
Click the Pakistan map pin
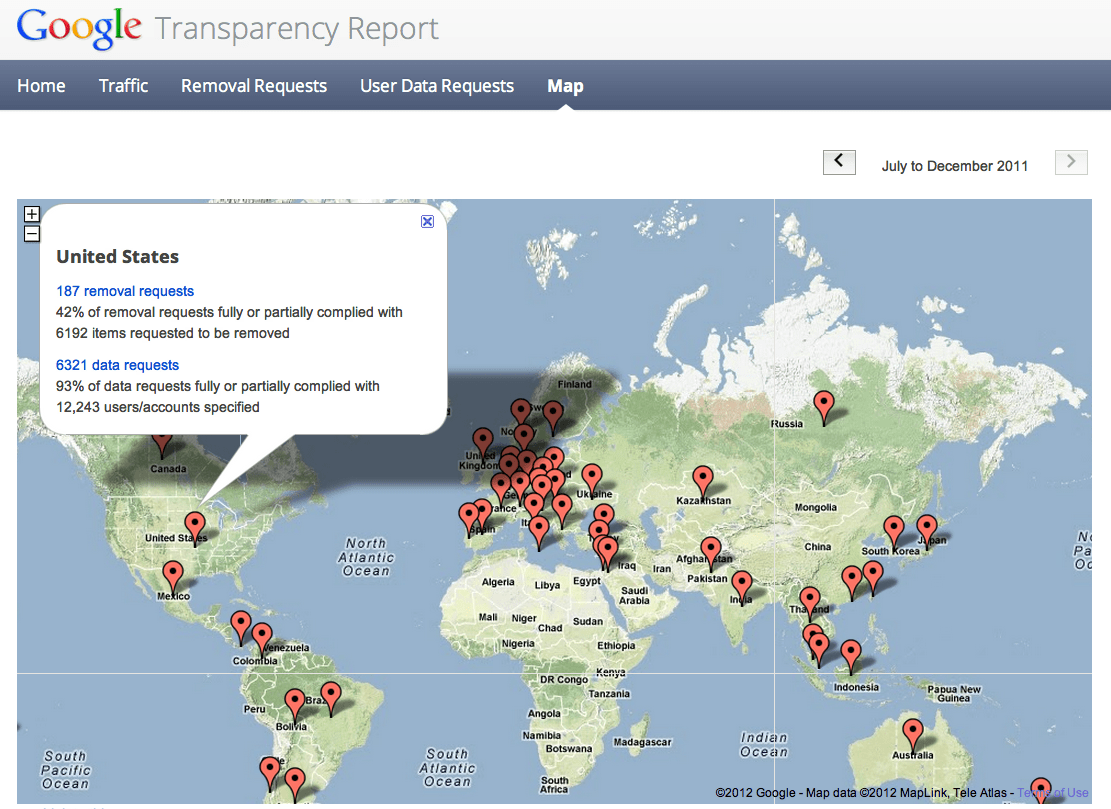coord(711,552)
